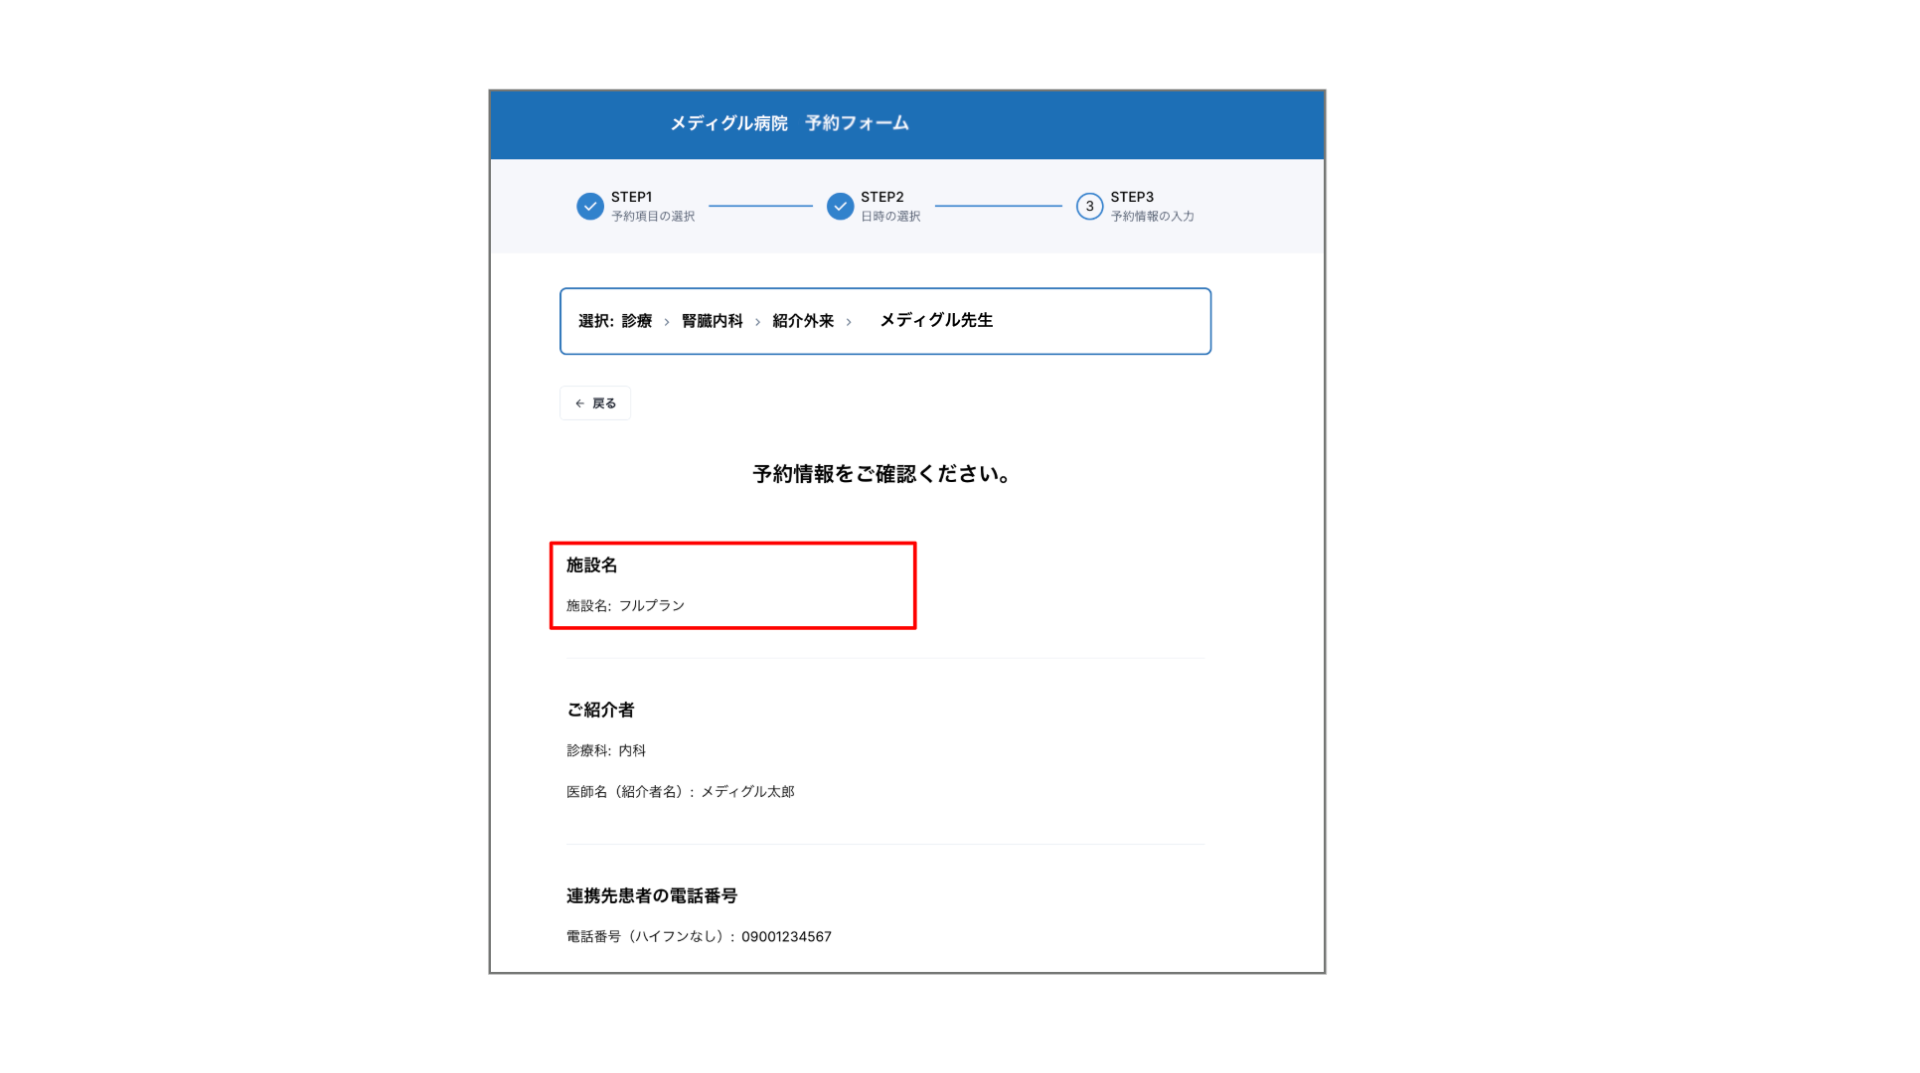Click the phone number 09001234567
Viewport: 1920px width, 1073px height.
[x=786, y=937]
